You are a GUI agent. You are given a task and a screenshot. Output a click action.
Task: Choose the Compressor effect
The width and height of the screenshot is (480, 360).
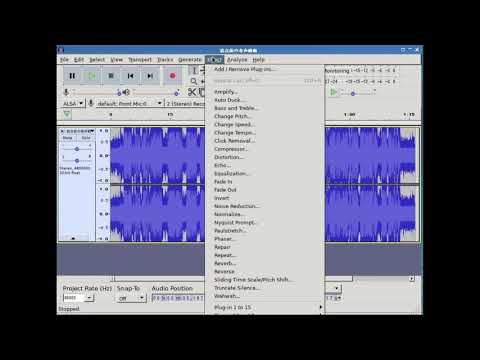[x=265, y=149]
